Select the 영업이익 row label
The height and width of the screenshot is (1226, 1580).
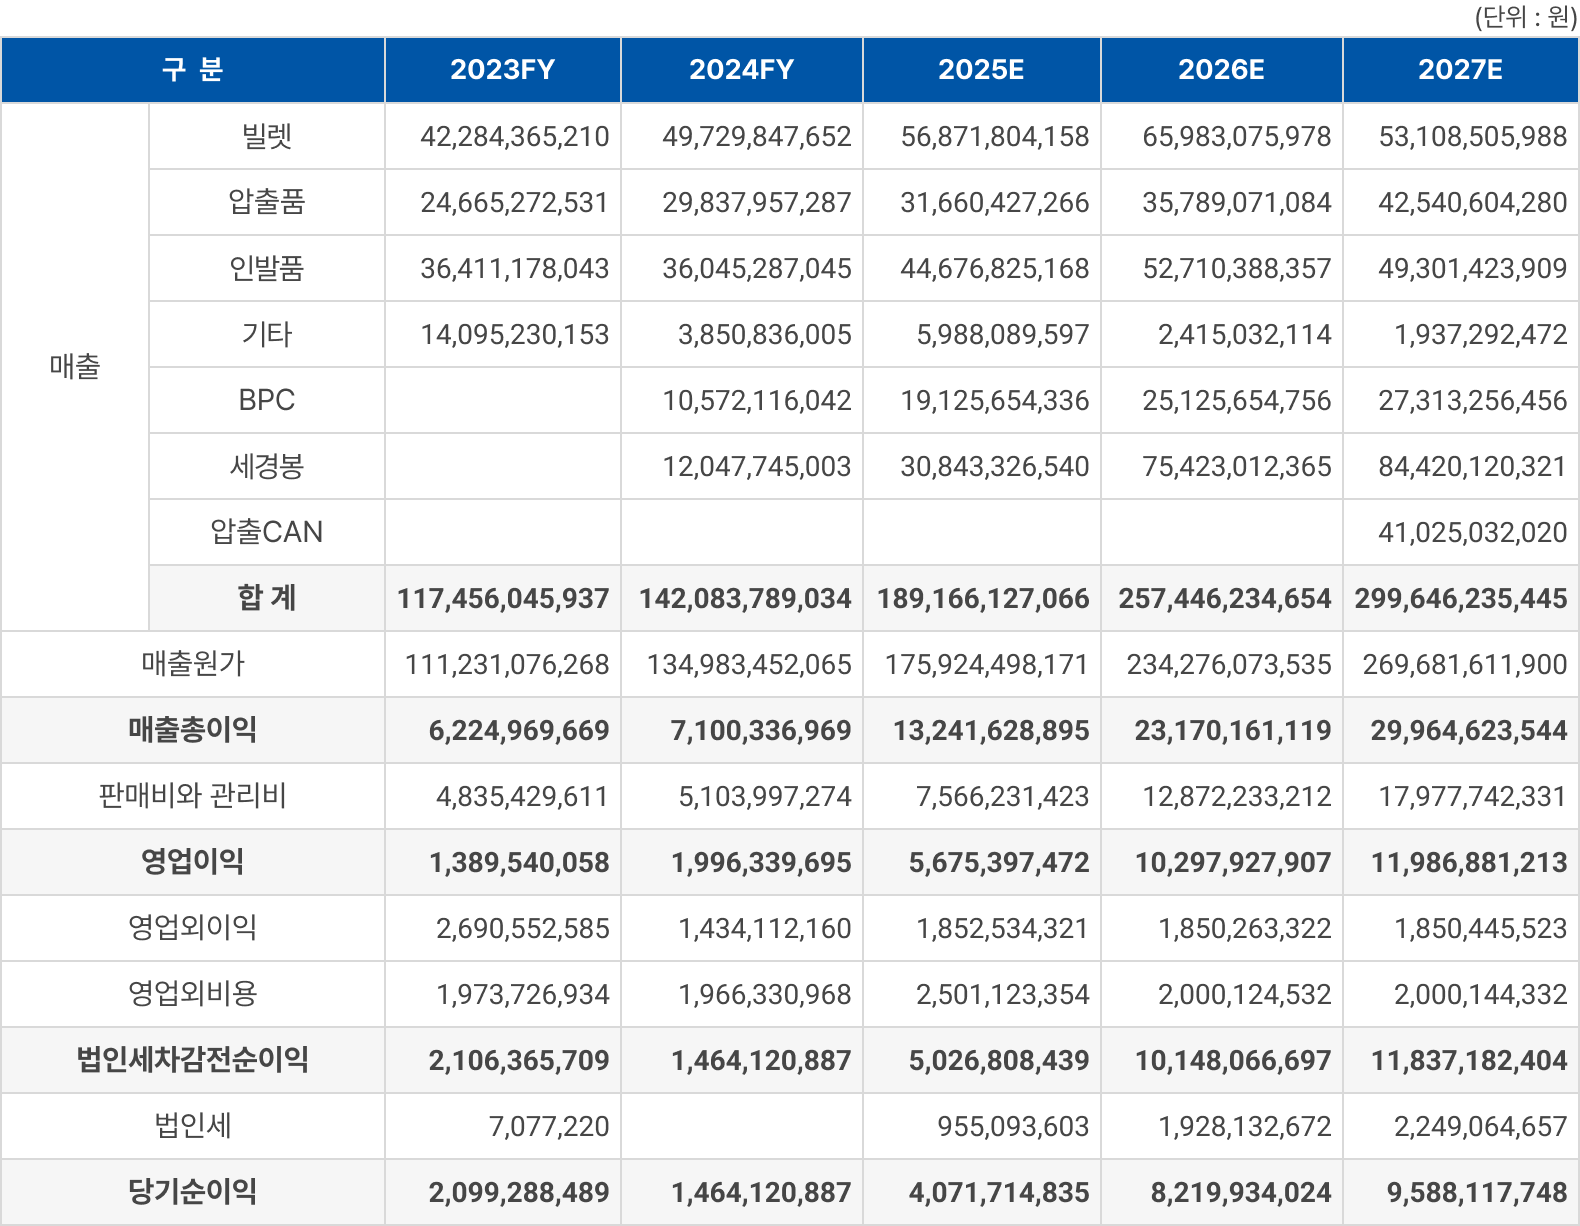tap(193, 862)
